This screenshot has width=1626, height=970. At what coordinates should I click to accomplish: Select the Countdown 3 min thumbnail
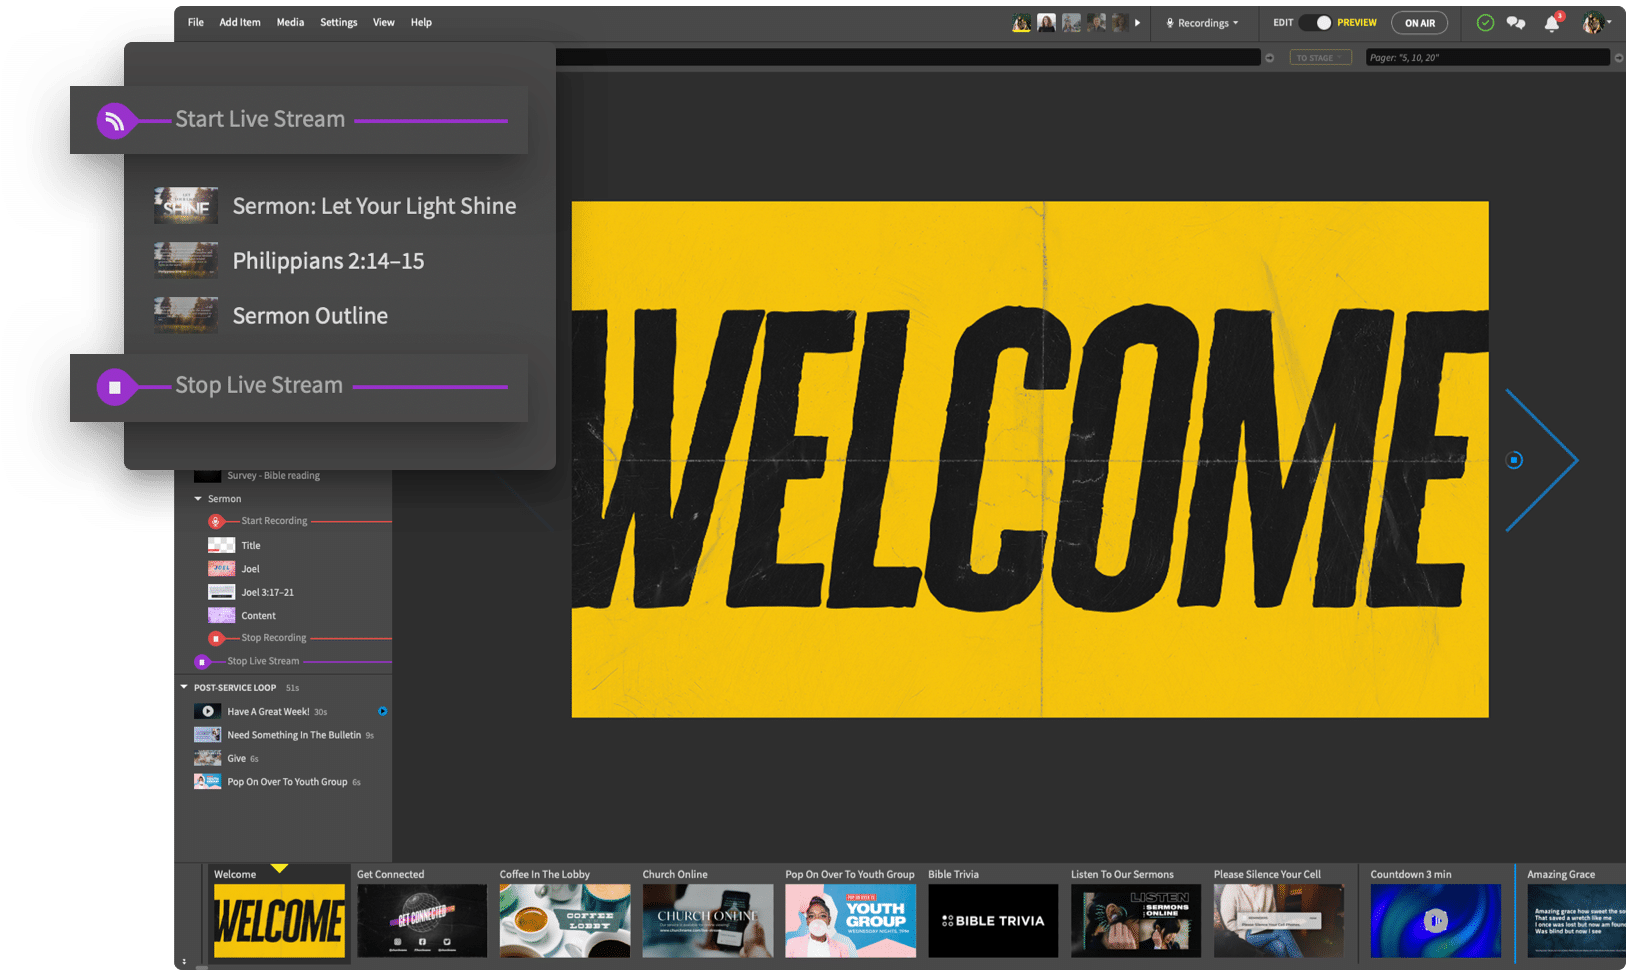click(x=1435, y=920)
